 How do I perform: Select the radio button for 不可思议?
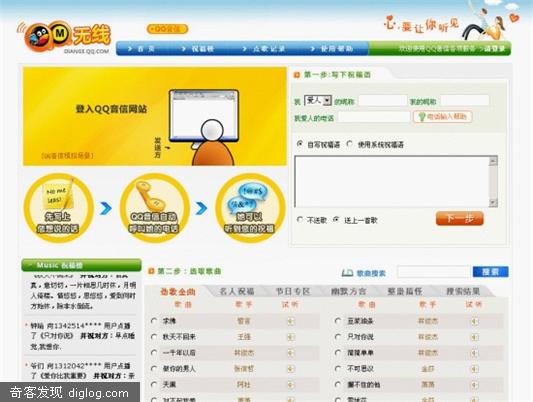(338, 368)
